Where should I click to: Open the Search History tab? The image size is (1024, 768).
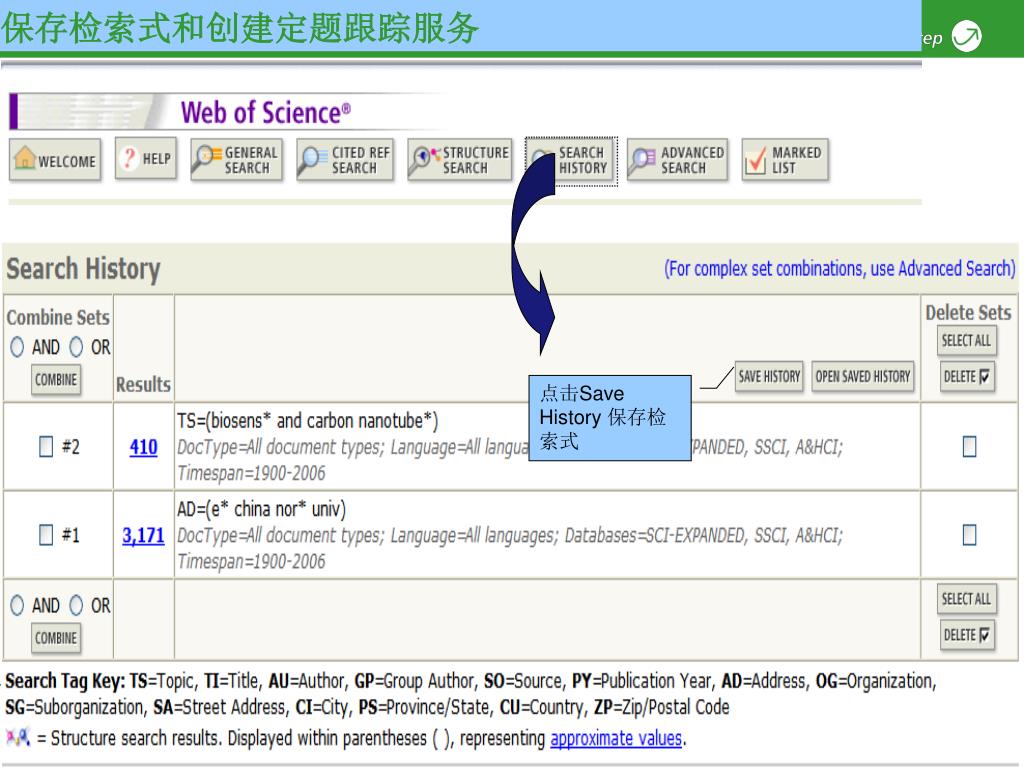tap(571, 161)
